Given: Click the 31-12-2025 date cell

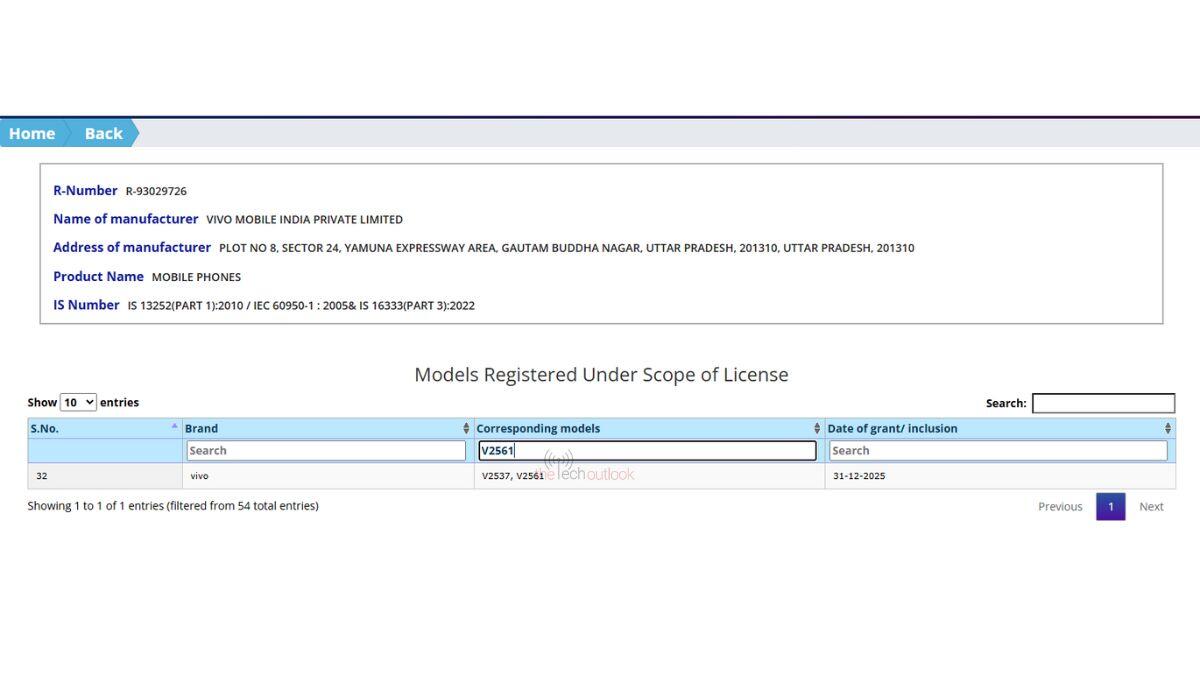Looking at the screenshot, I should pyautogui.click(x=859, y=476).
